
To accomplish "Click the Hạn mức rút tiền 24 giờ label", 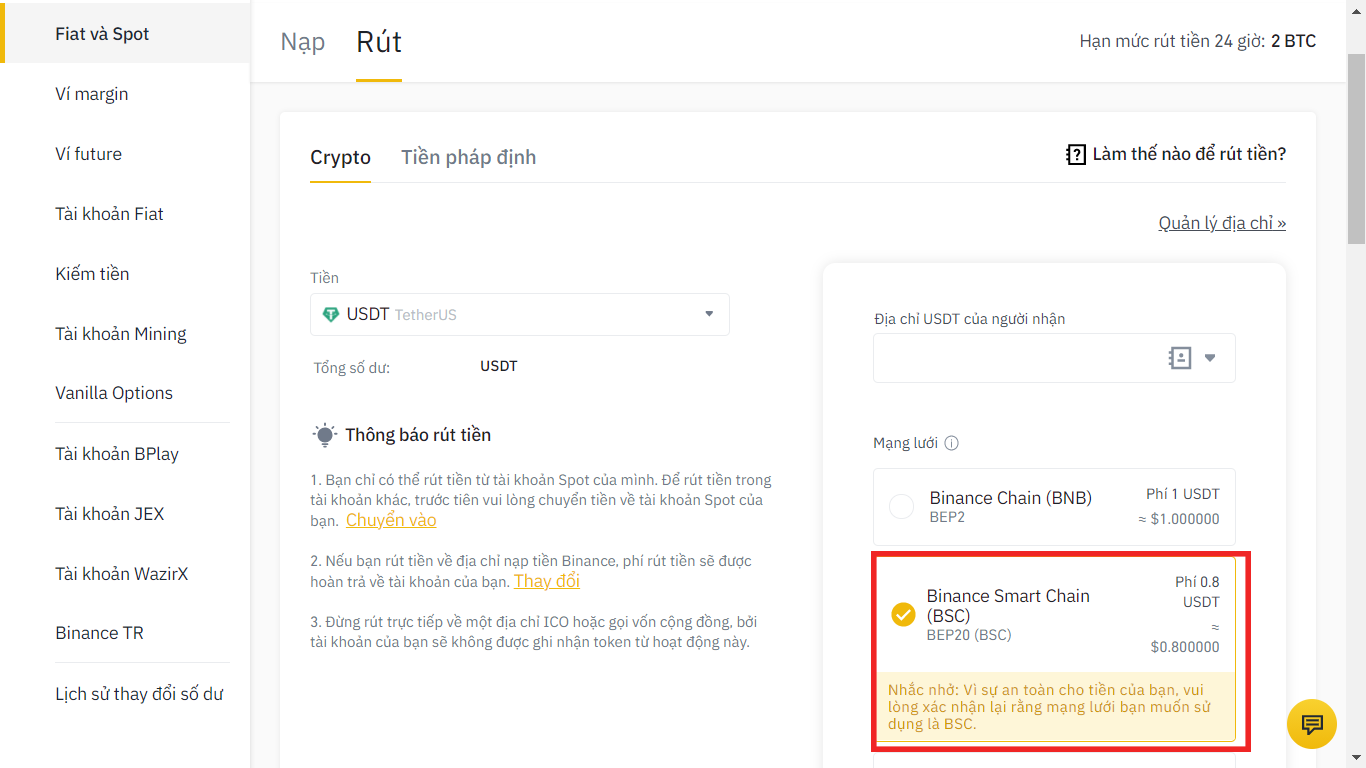I will point(1173,41).
